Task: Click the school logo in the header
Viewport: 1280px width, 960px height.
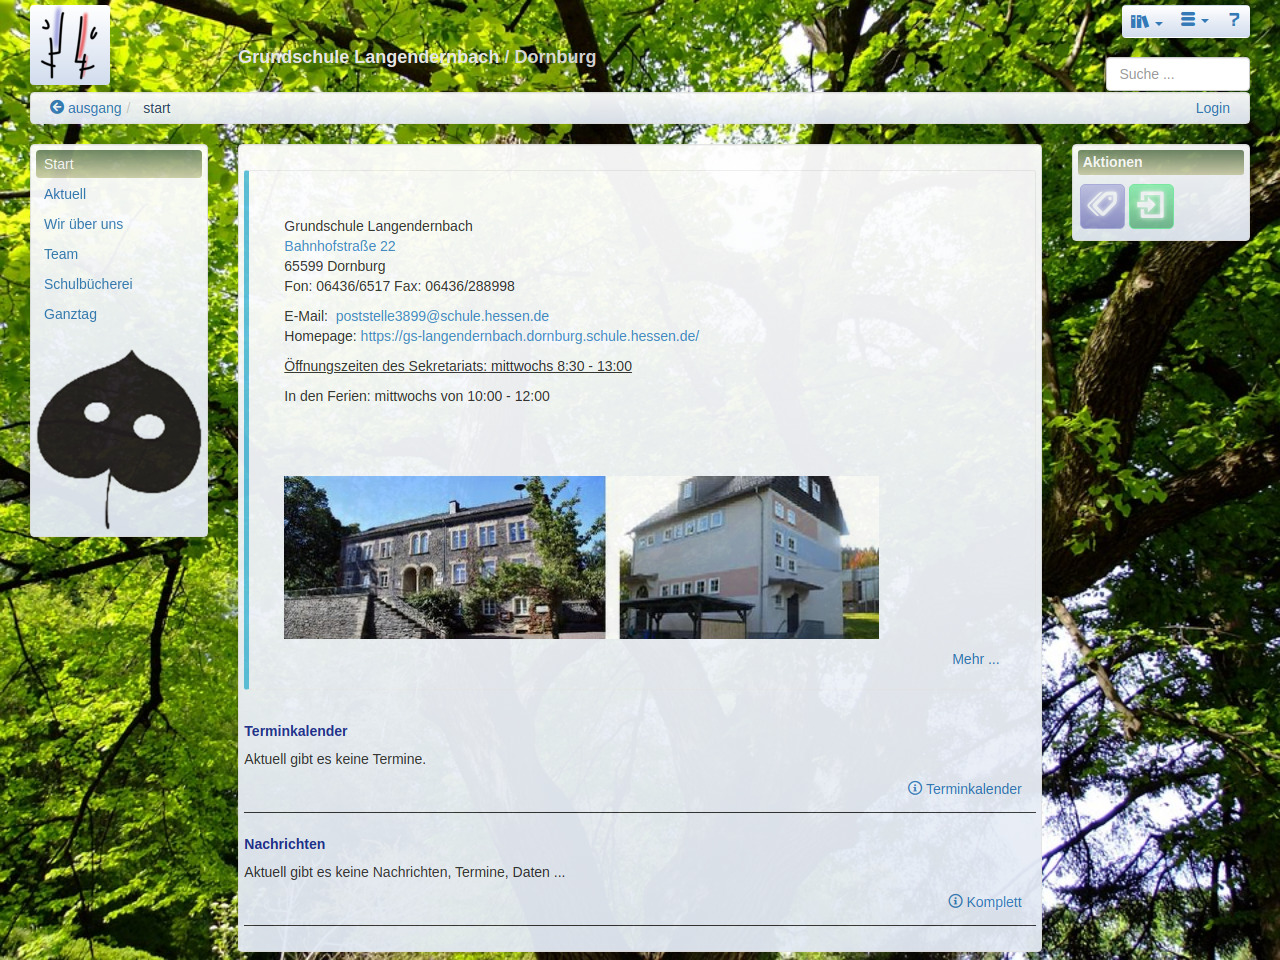Action: pos(70,46)
